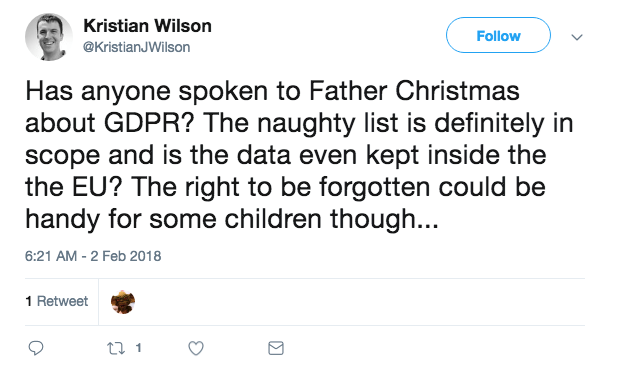Open the 6:21 AM - 2 Feb 2018 timestamp
The width and height of the screenshot is (618, 373).
tap(93, 256)
